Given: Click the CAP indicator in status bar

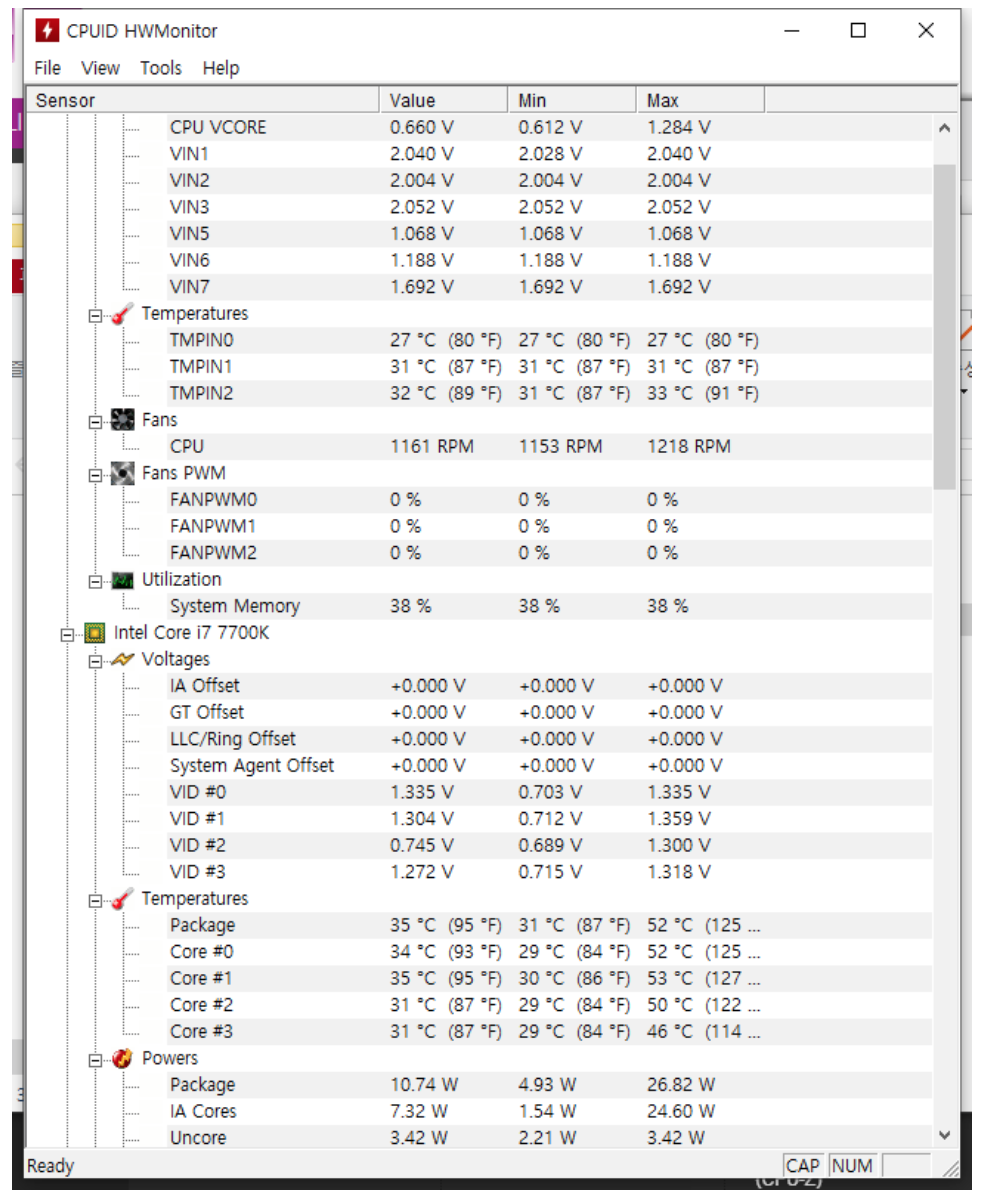Looking at the screenshot, I should pyautogui.click(x=803, y=1167).
